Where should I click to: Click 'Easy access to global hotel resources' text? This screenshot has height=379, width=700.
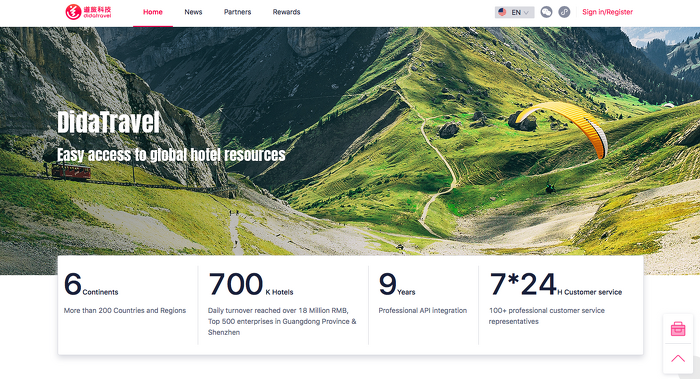click(171, 155)
